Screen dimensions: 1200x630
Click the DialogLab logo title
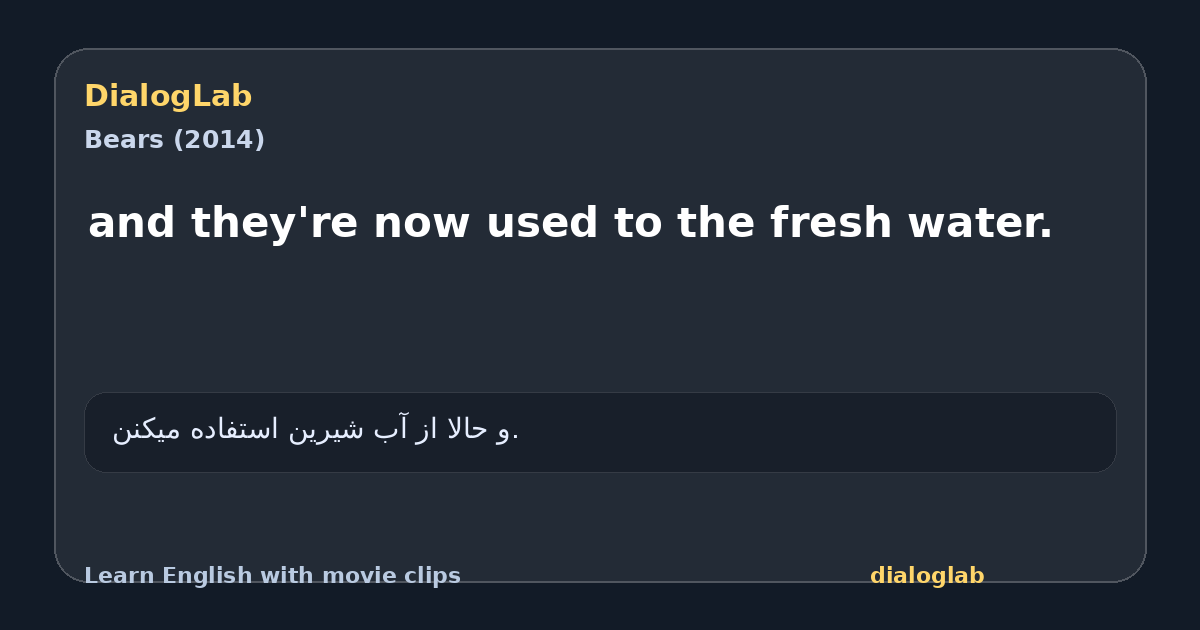168,96
